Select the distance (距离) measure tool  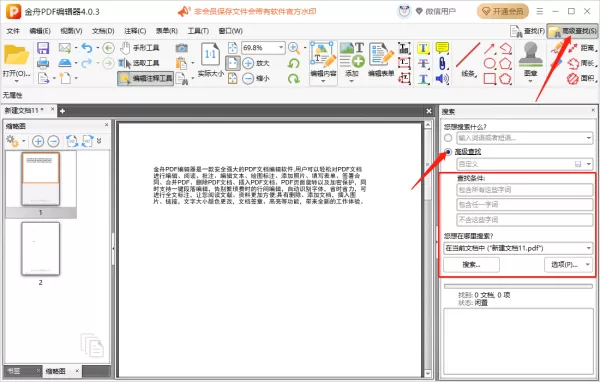click(582, 48)
